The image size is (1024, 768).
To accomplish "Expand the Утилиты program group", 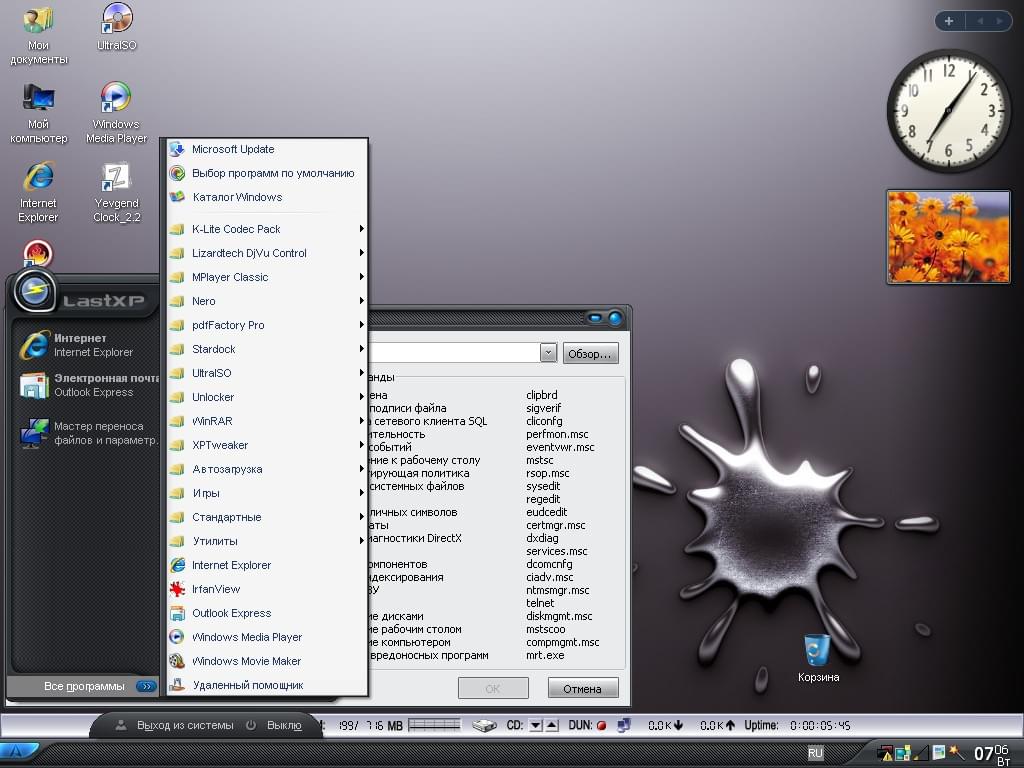I will tap(267, 541).
